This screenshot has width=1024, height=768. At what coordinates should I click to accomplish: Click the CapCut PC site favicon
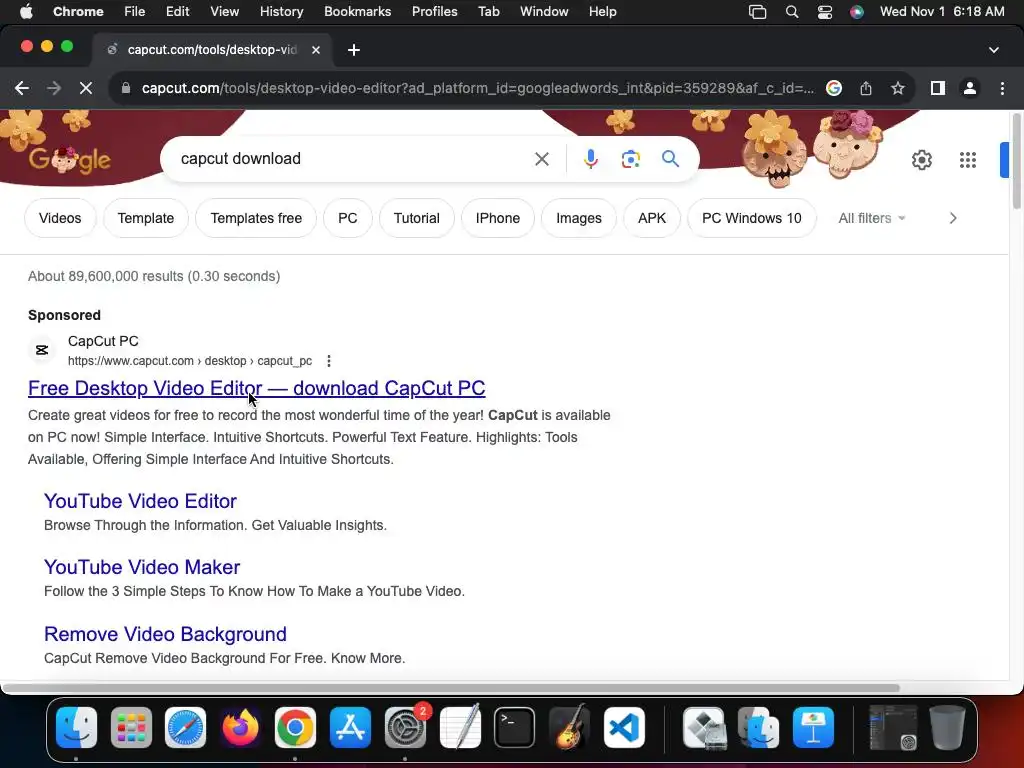pyautogui.click(x=42, y=350)
